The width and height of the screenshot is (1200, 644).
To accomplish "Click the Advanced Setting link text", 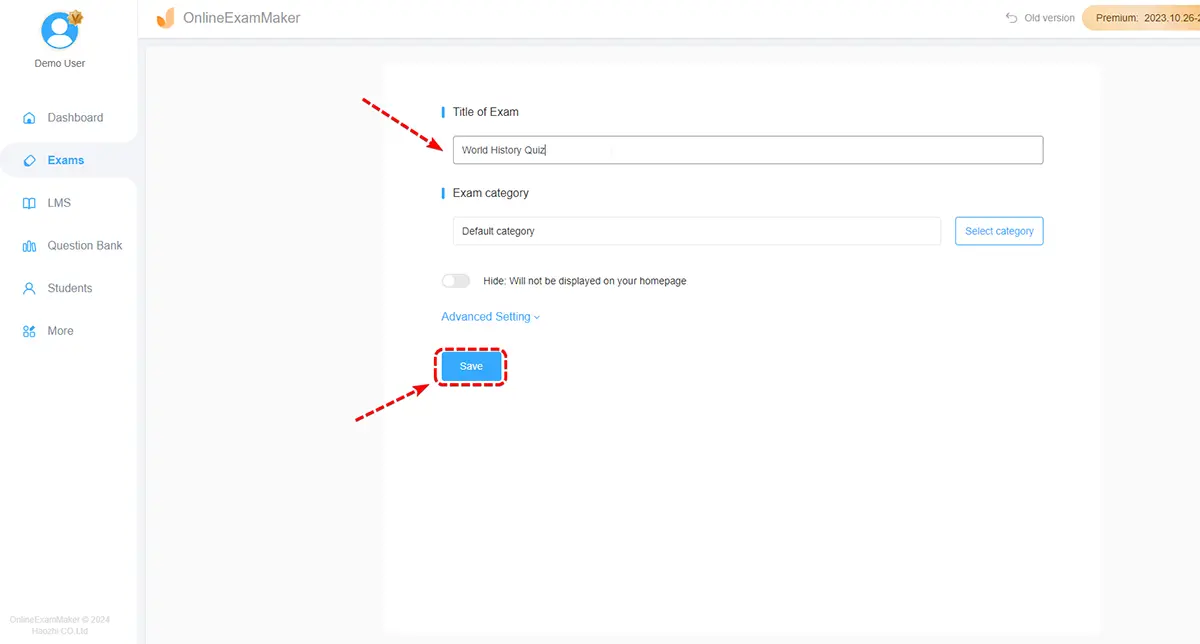I will [485, 317].
